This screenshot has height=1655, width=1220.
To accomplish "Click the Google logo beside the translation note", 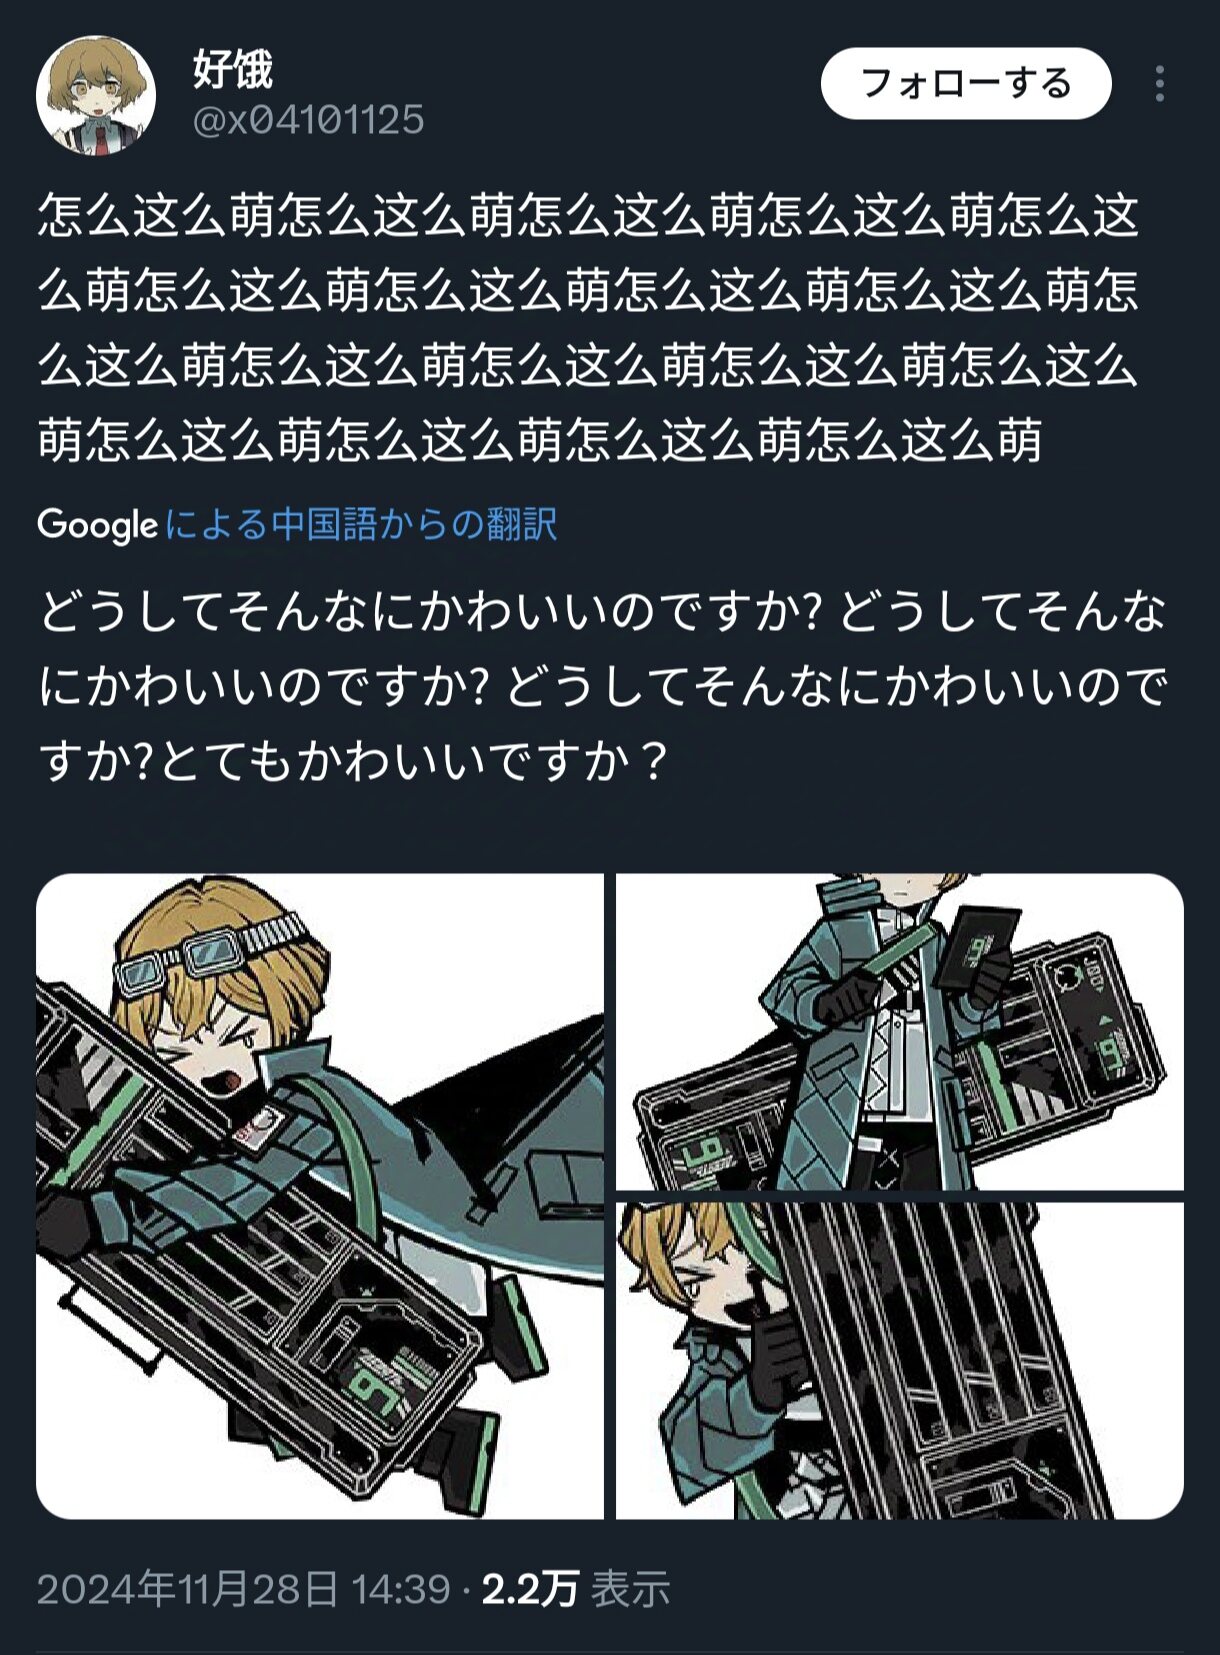I will [x=97, y=524].
